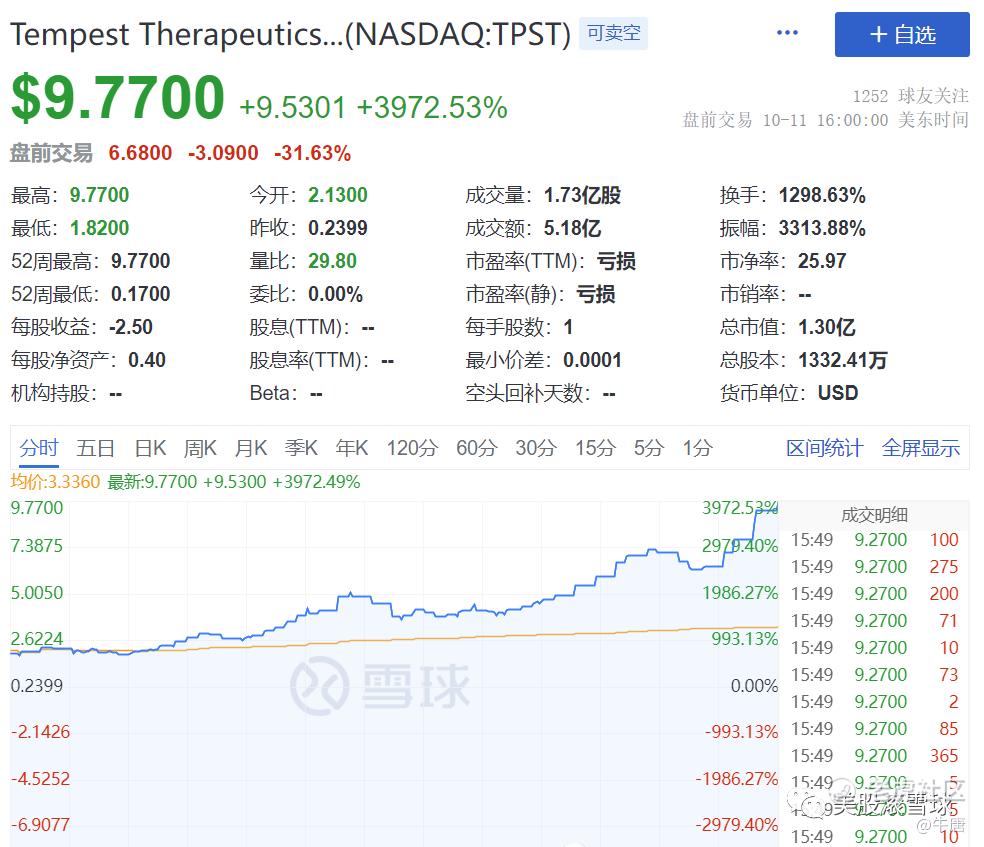This screenshot has width=984, height=847.
Task: Switch to the 五日 five-day tab
Action: (95, 448)
